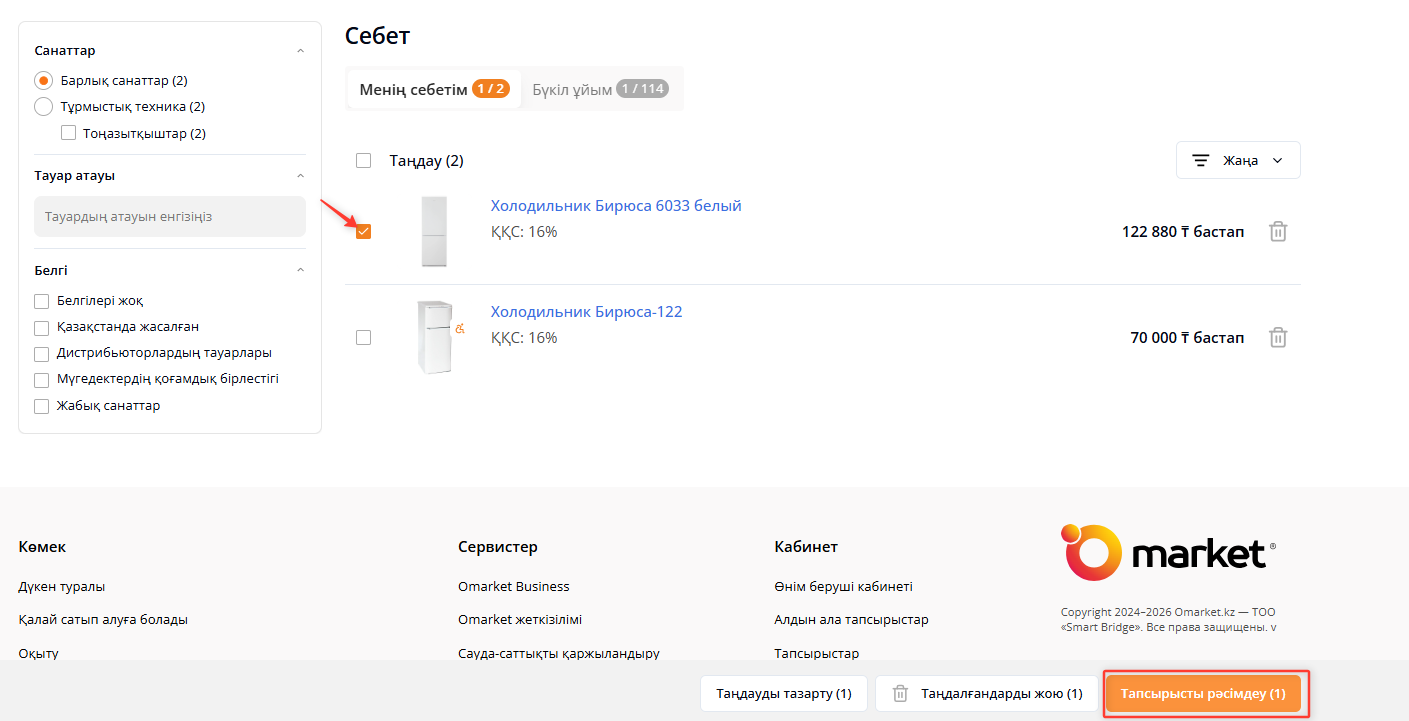
Task: Click the Тапсырысты рәсімдеу (1) button
Action: pos(1203,693)
